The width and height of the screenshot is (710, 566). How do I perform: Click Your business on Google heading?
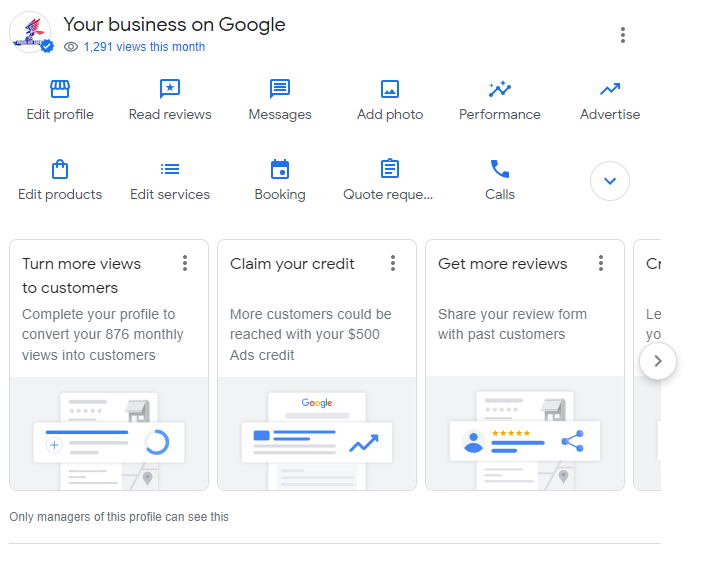click(x=174, y=24)
